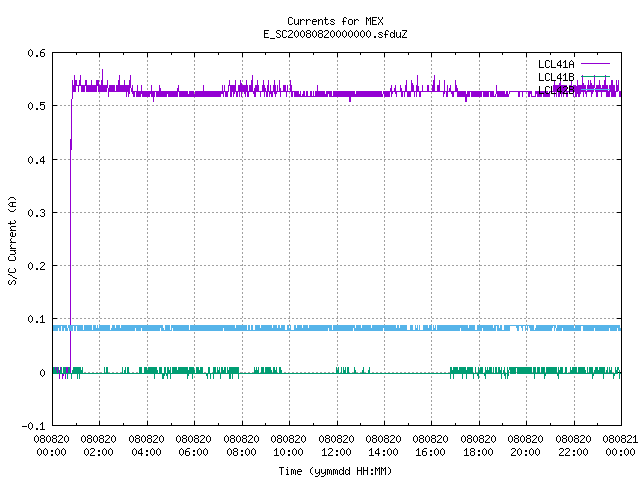Click the LCL41A legend label

click(x=556, y=64)
